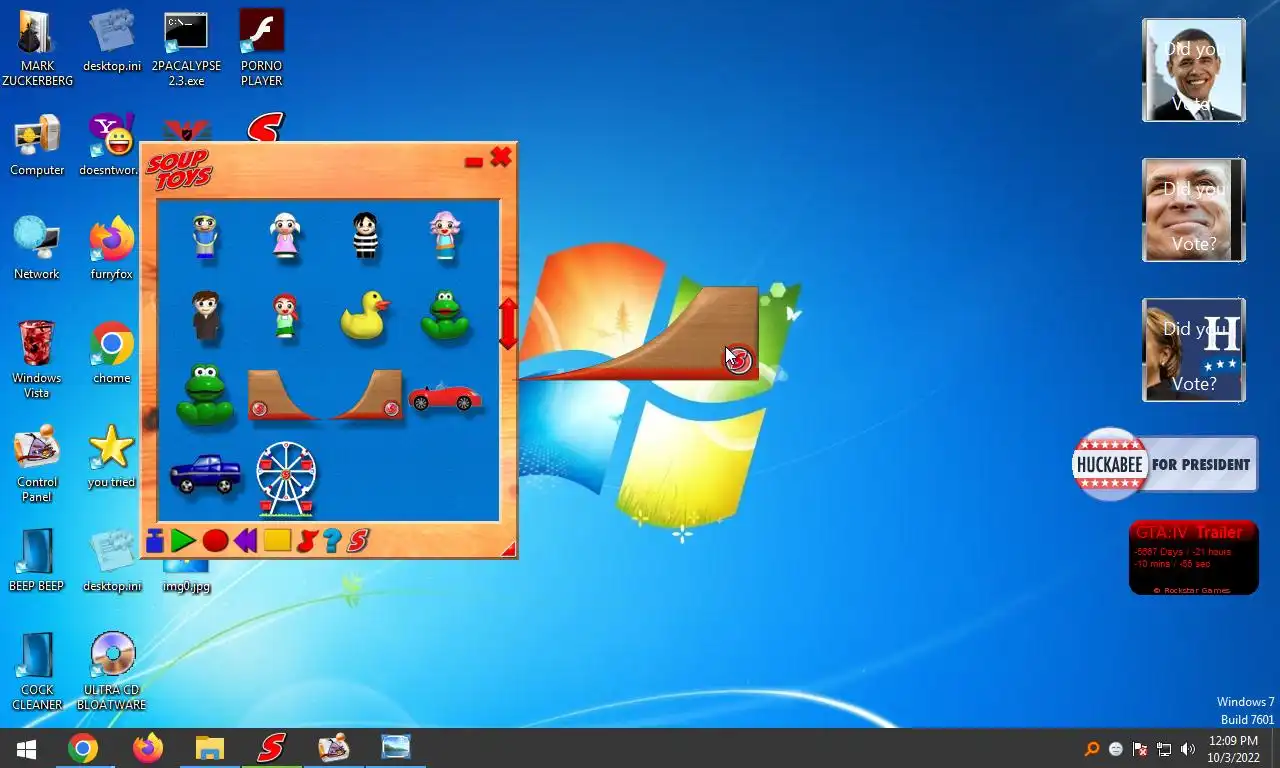Switch to Control Panel taskbar button
This screenshot has width=1280, height=768.
tap(334, 748)
